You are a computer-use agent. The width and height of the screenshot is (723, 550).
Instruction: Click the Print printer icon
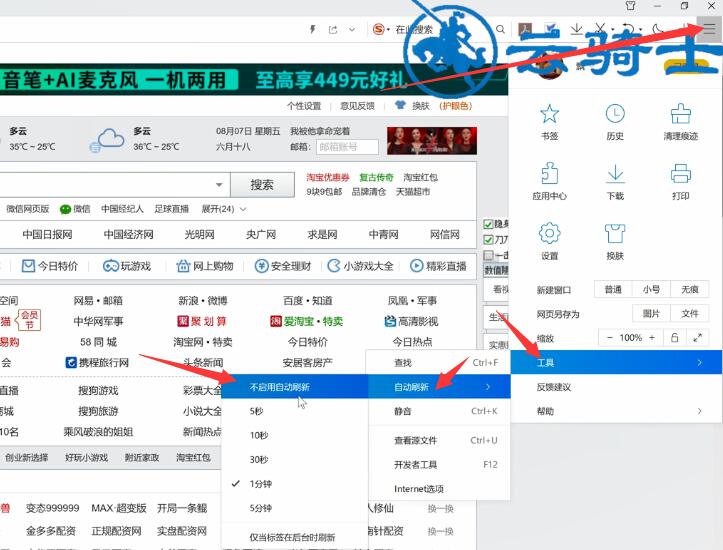[680, 174]
